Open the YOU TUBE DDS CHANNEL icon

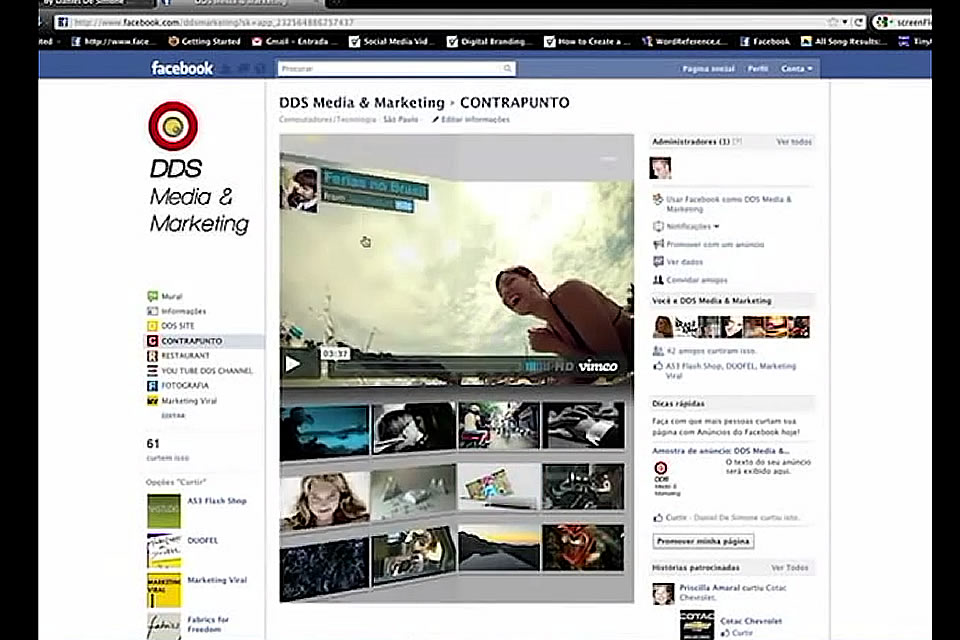tap(152, 371)
